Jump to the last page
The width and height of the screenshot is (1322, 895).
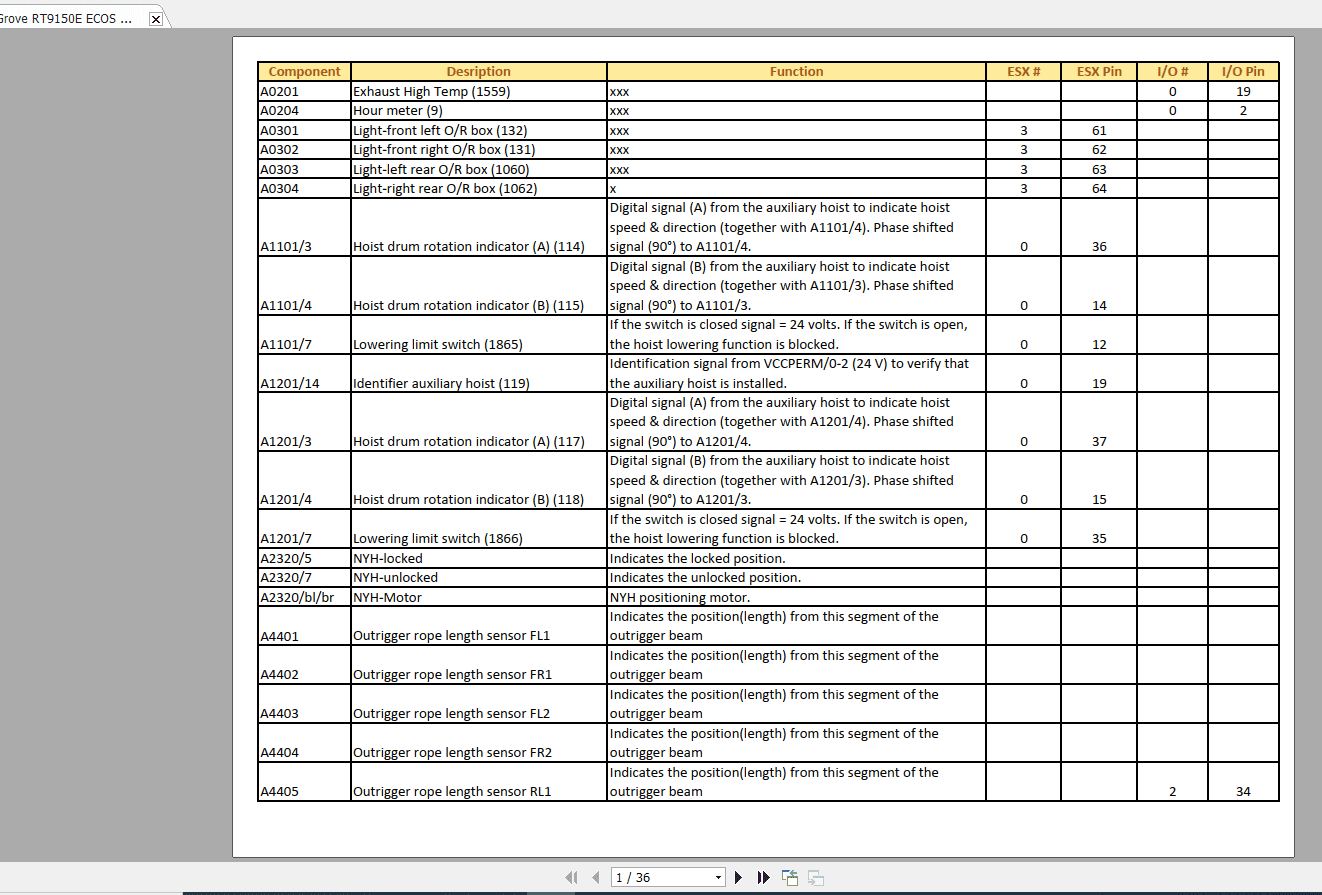pos(763,877)
